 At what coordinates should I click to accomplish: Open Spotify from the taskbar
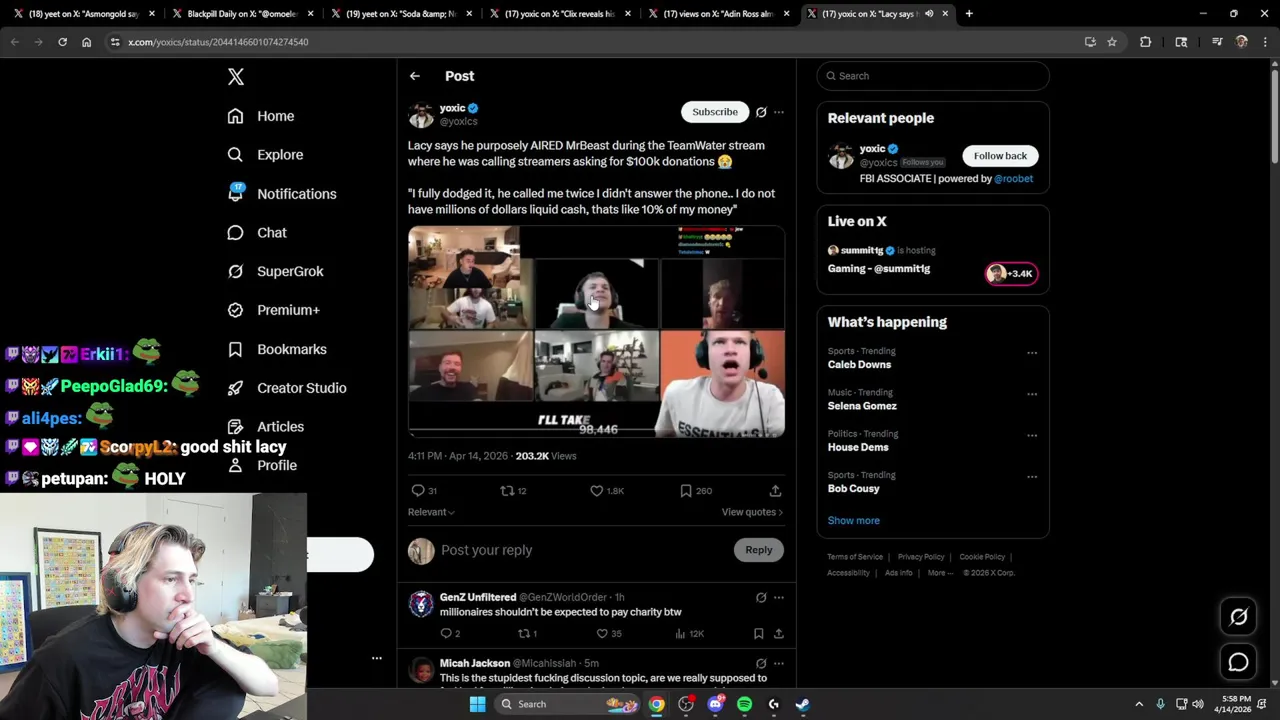(x=744, y=704)
